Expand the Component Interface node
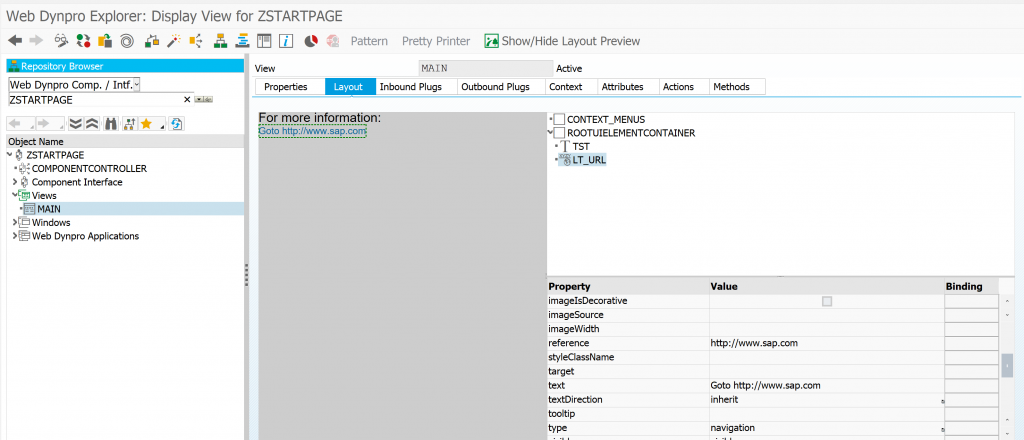Image resolution: width=1024 pixels, height=440 pixels. 15,182
